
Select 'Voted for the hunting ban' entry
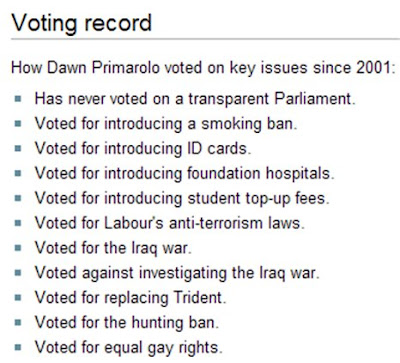(x=127, y=322)
